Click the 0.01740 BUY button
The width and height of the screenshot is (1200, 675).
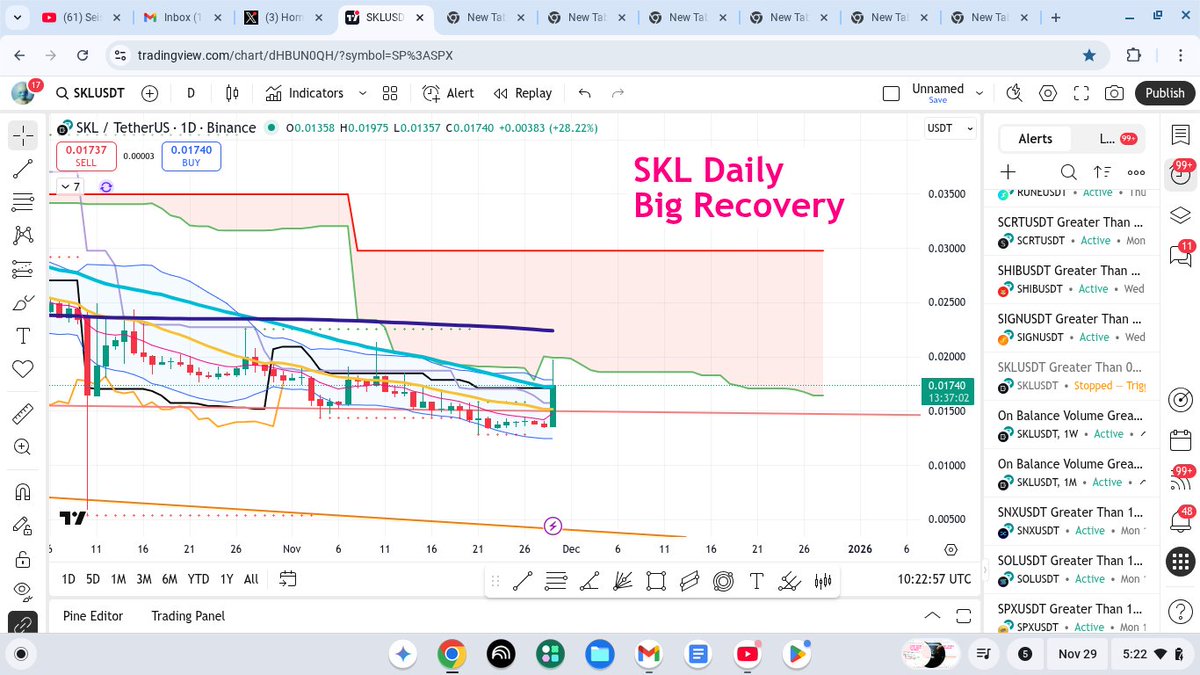pos(191,155)
